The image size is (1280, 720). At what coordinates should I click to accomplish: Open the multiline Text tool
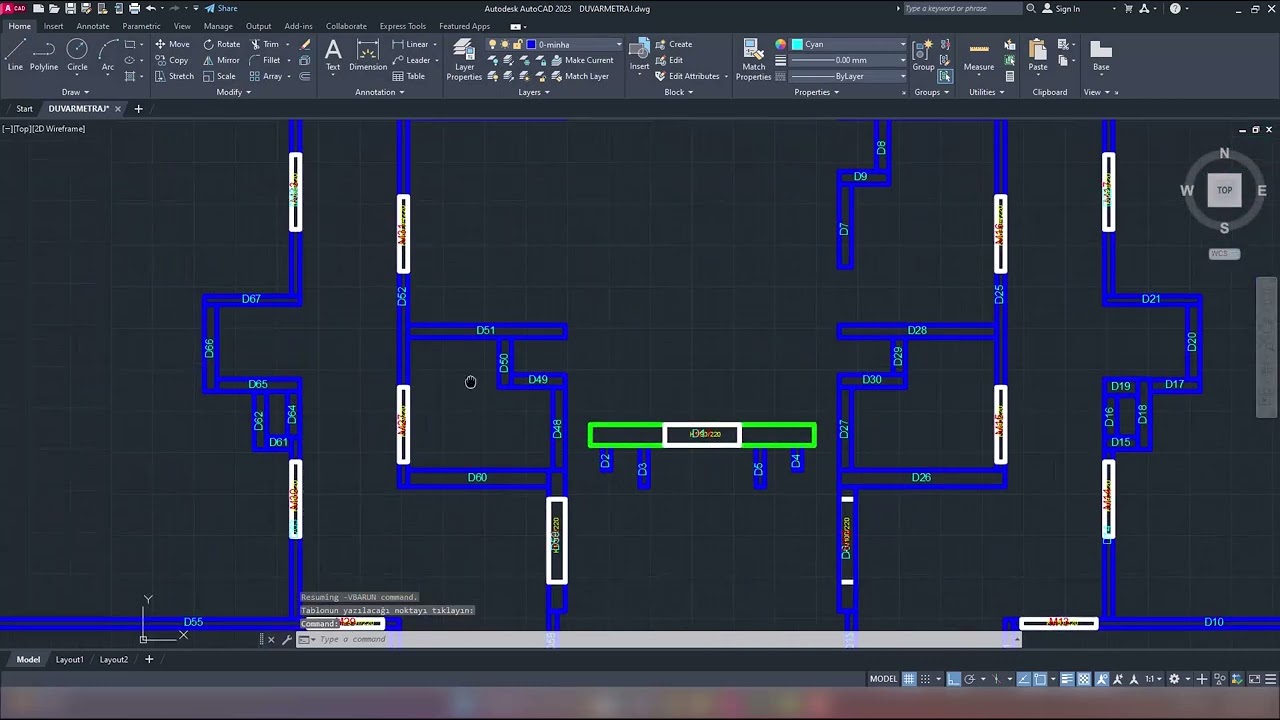pos(333,54)
